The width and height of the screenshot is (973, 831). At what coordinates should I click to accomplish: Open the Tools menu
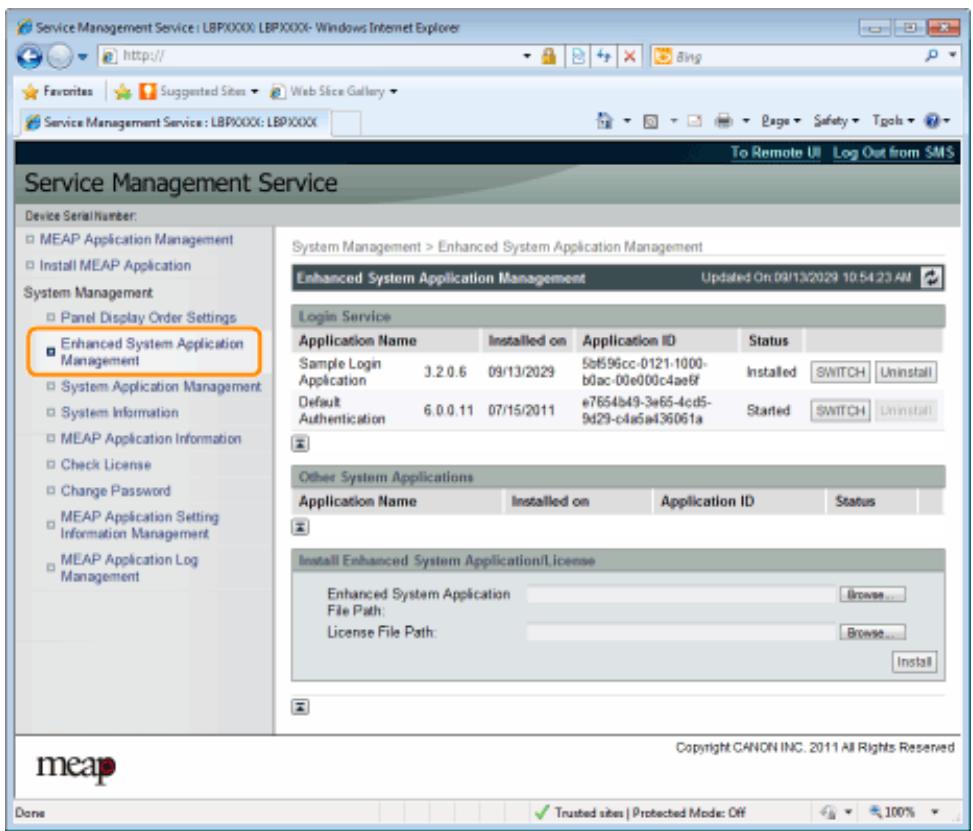[x=894, y=121]
